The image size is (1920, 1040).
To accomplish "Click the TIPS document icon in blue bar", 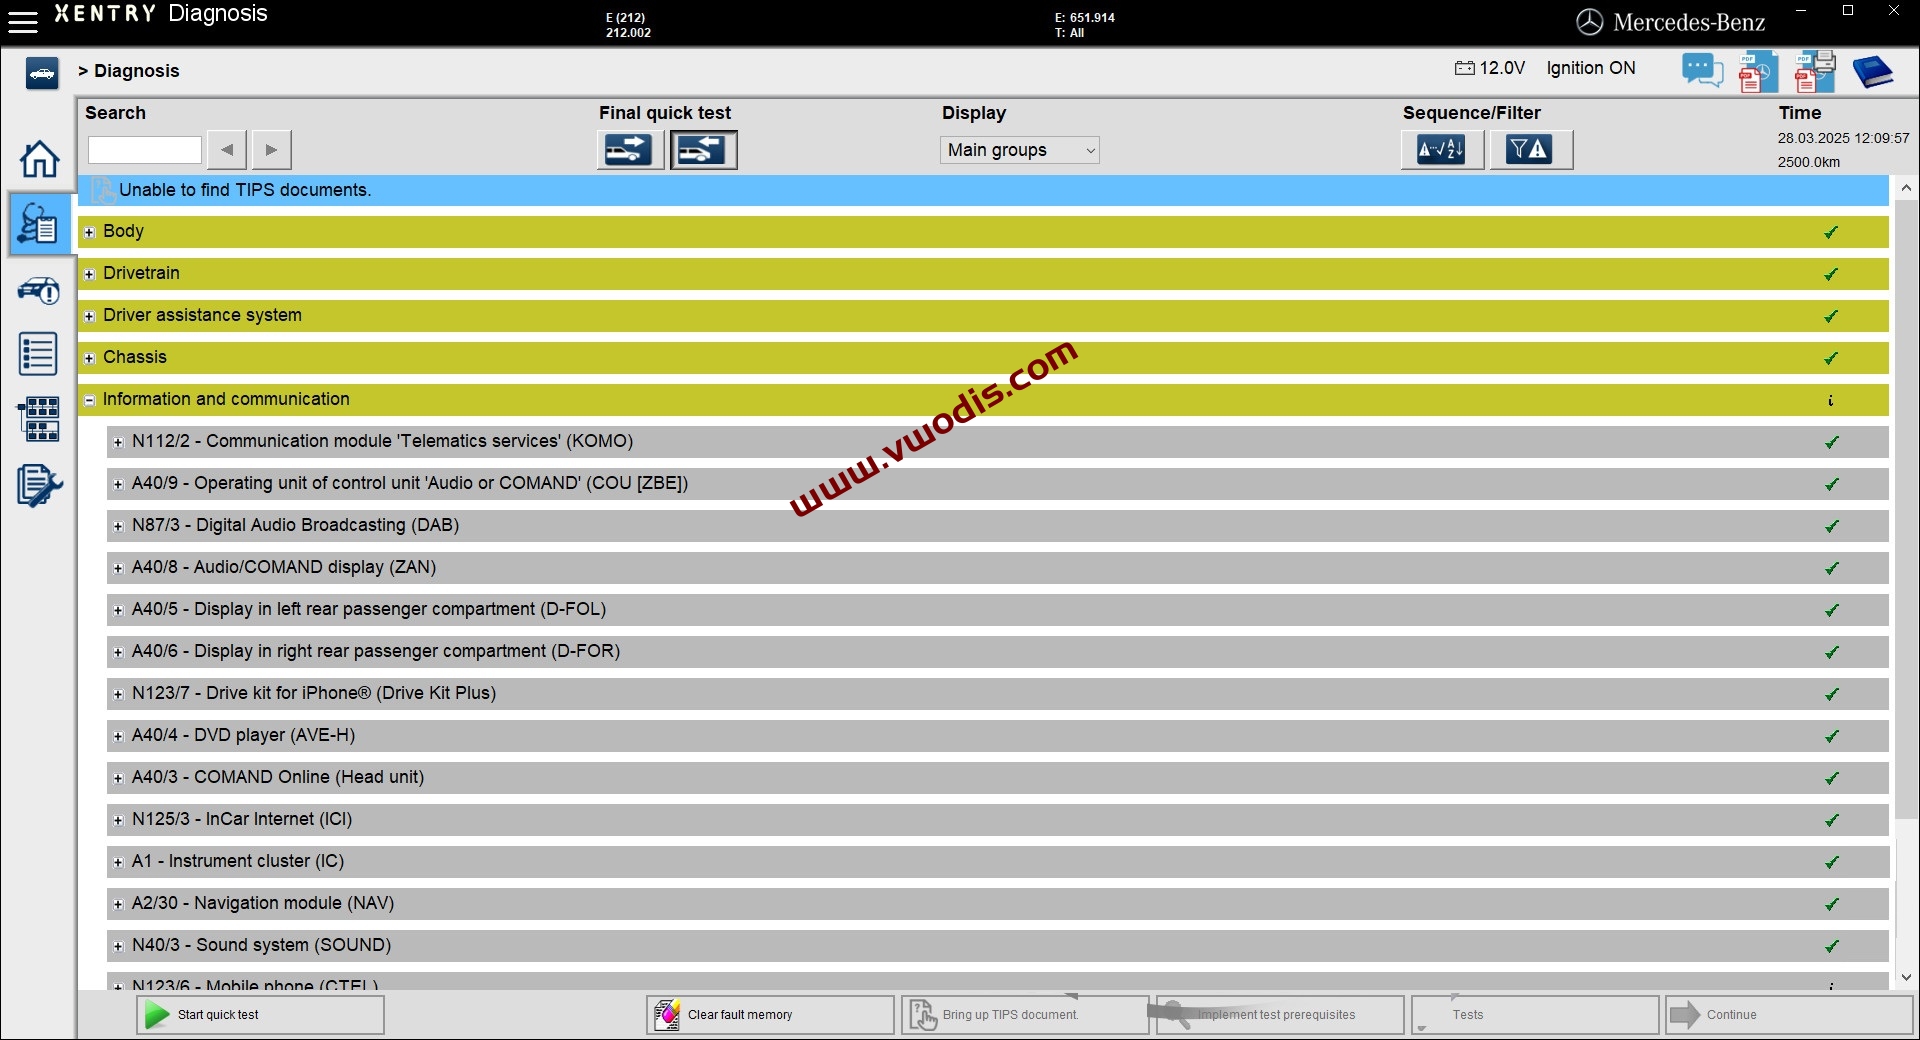I will (x=101, y=190).
